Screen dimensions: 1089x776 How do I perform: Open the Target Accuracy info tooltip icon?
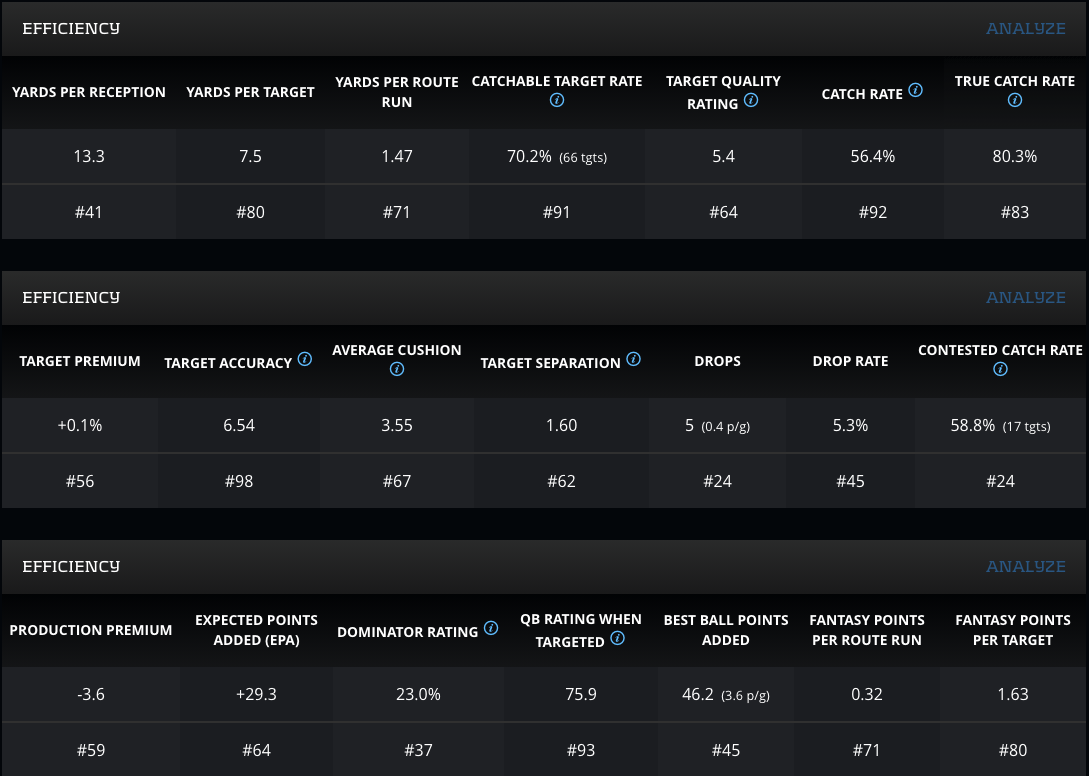coord(305,359)
